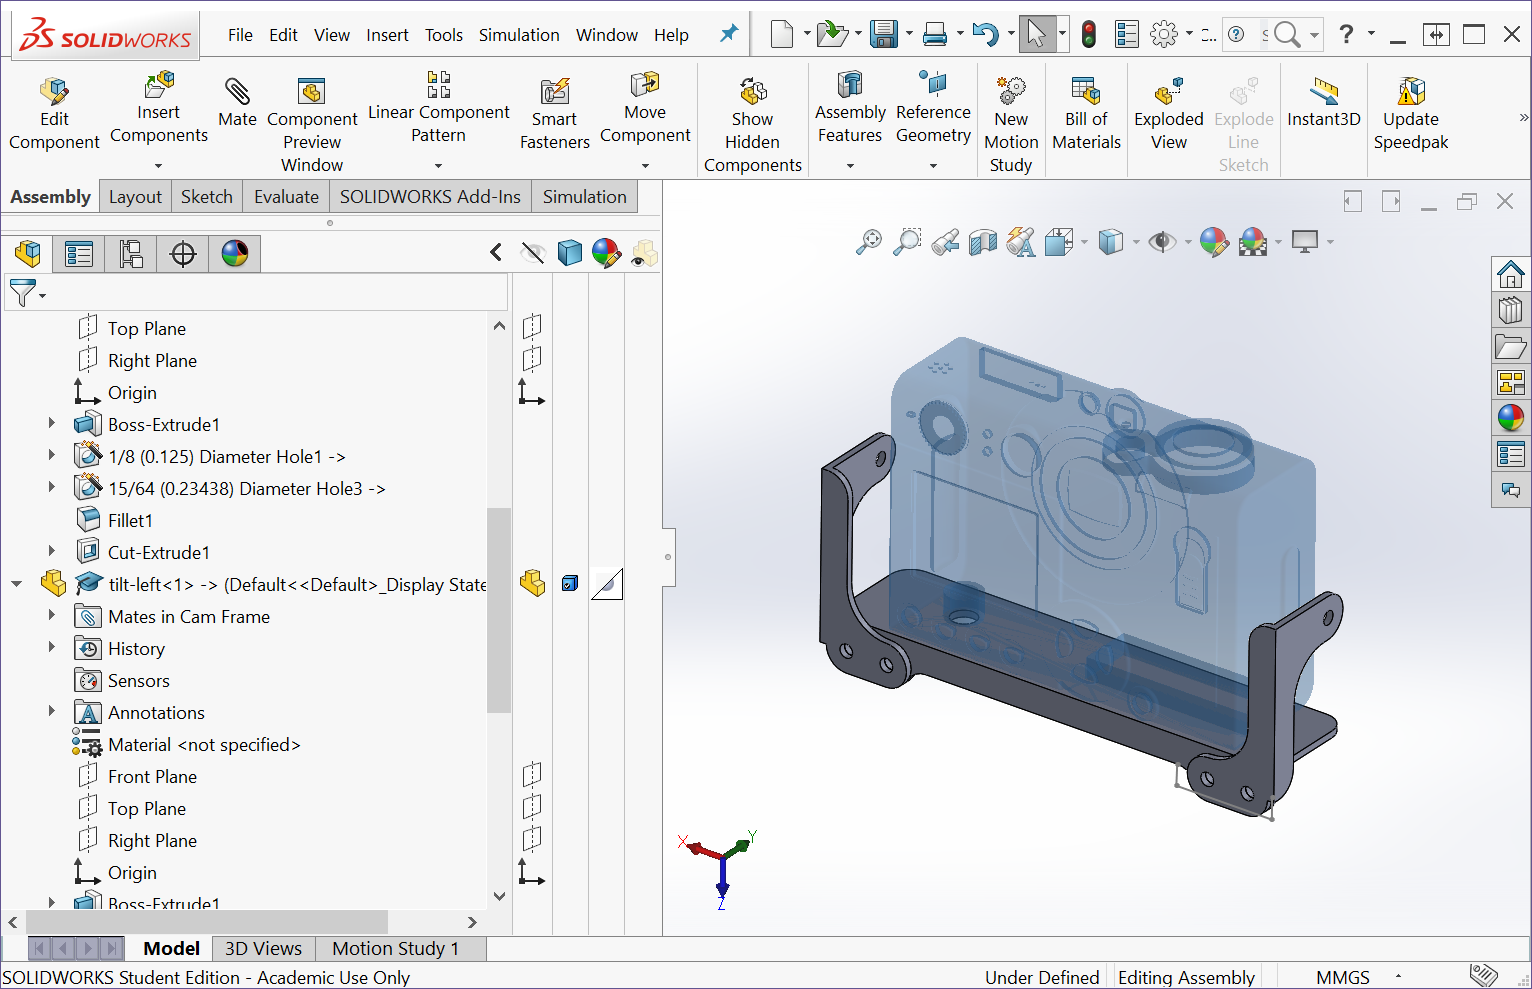Open the File menu
The image size is (1532, 989).
(x=240, y=35)
